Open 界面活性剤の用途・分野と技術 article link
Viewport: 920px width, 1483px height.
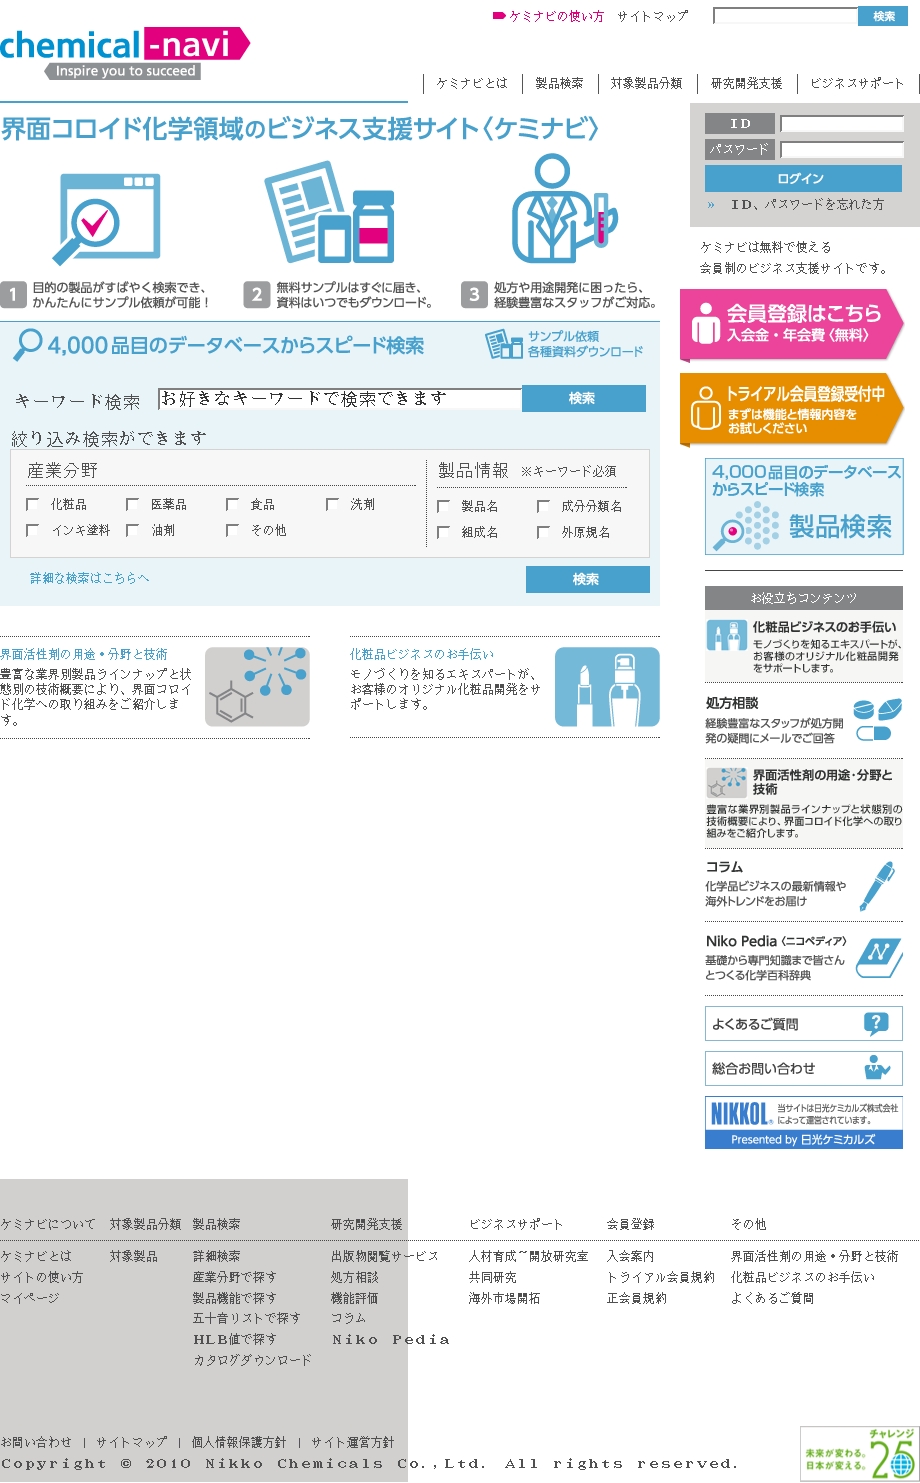coord(84,654)
